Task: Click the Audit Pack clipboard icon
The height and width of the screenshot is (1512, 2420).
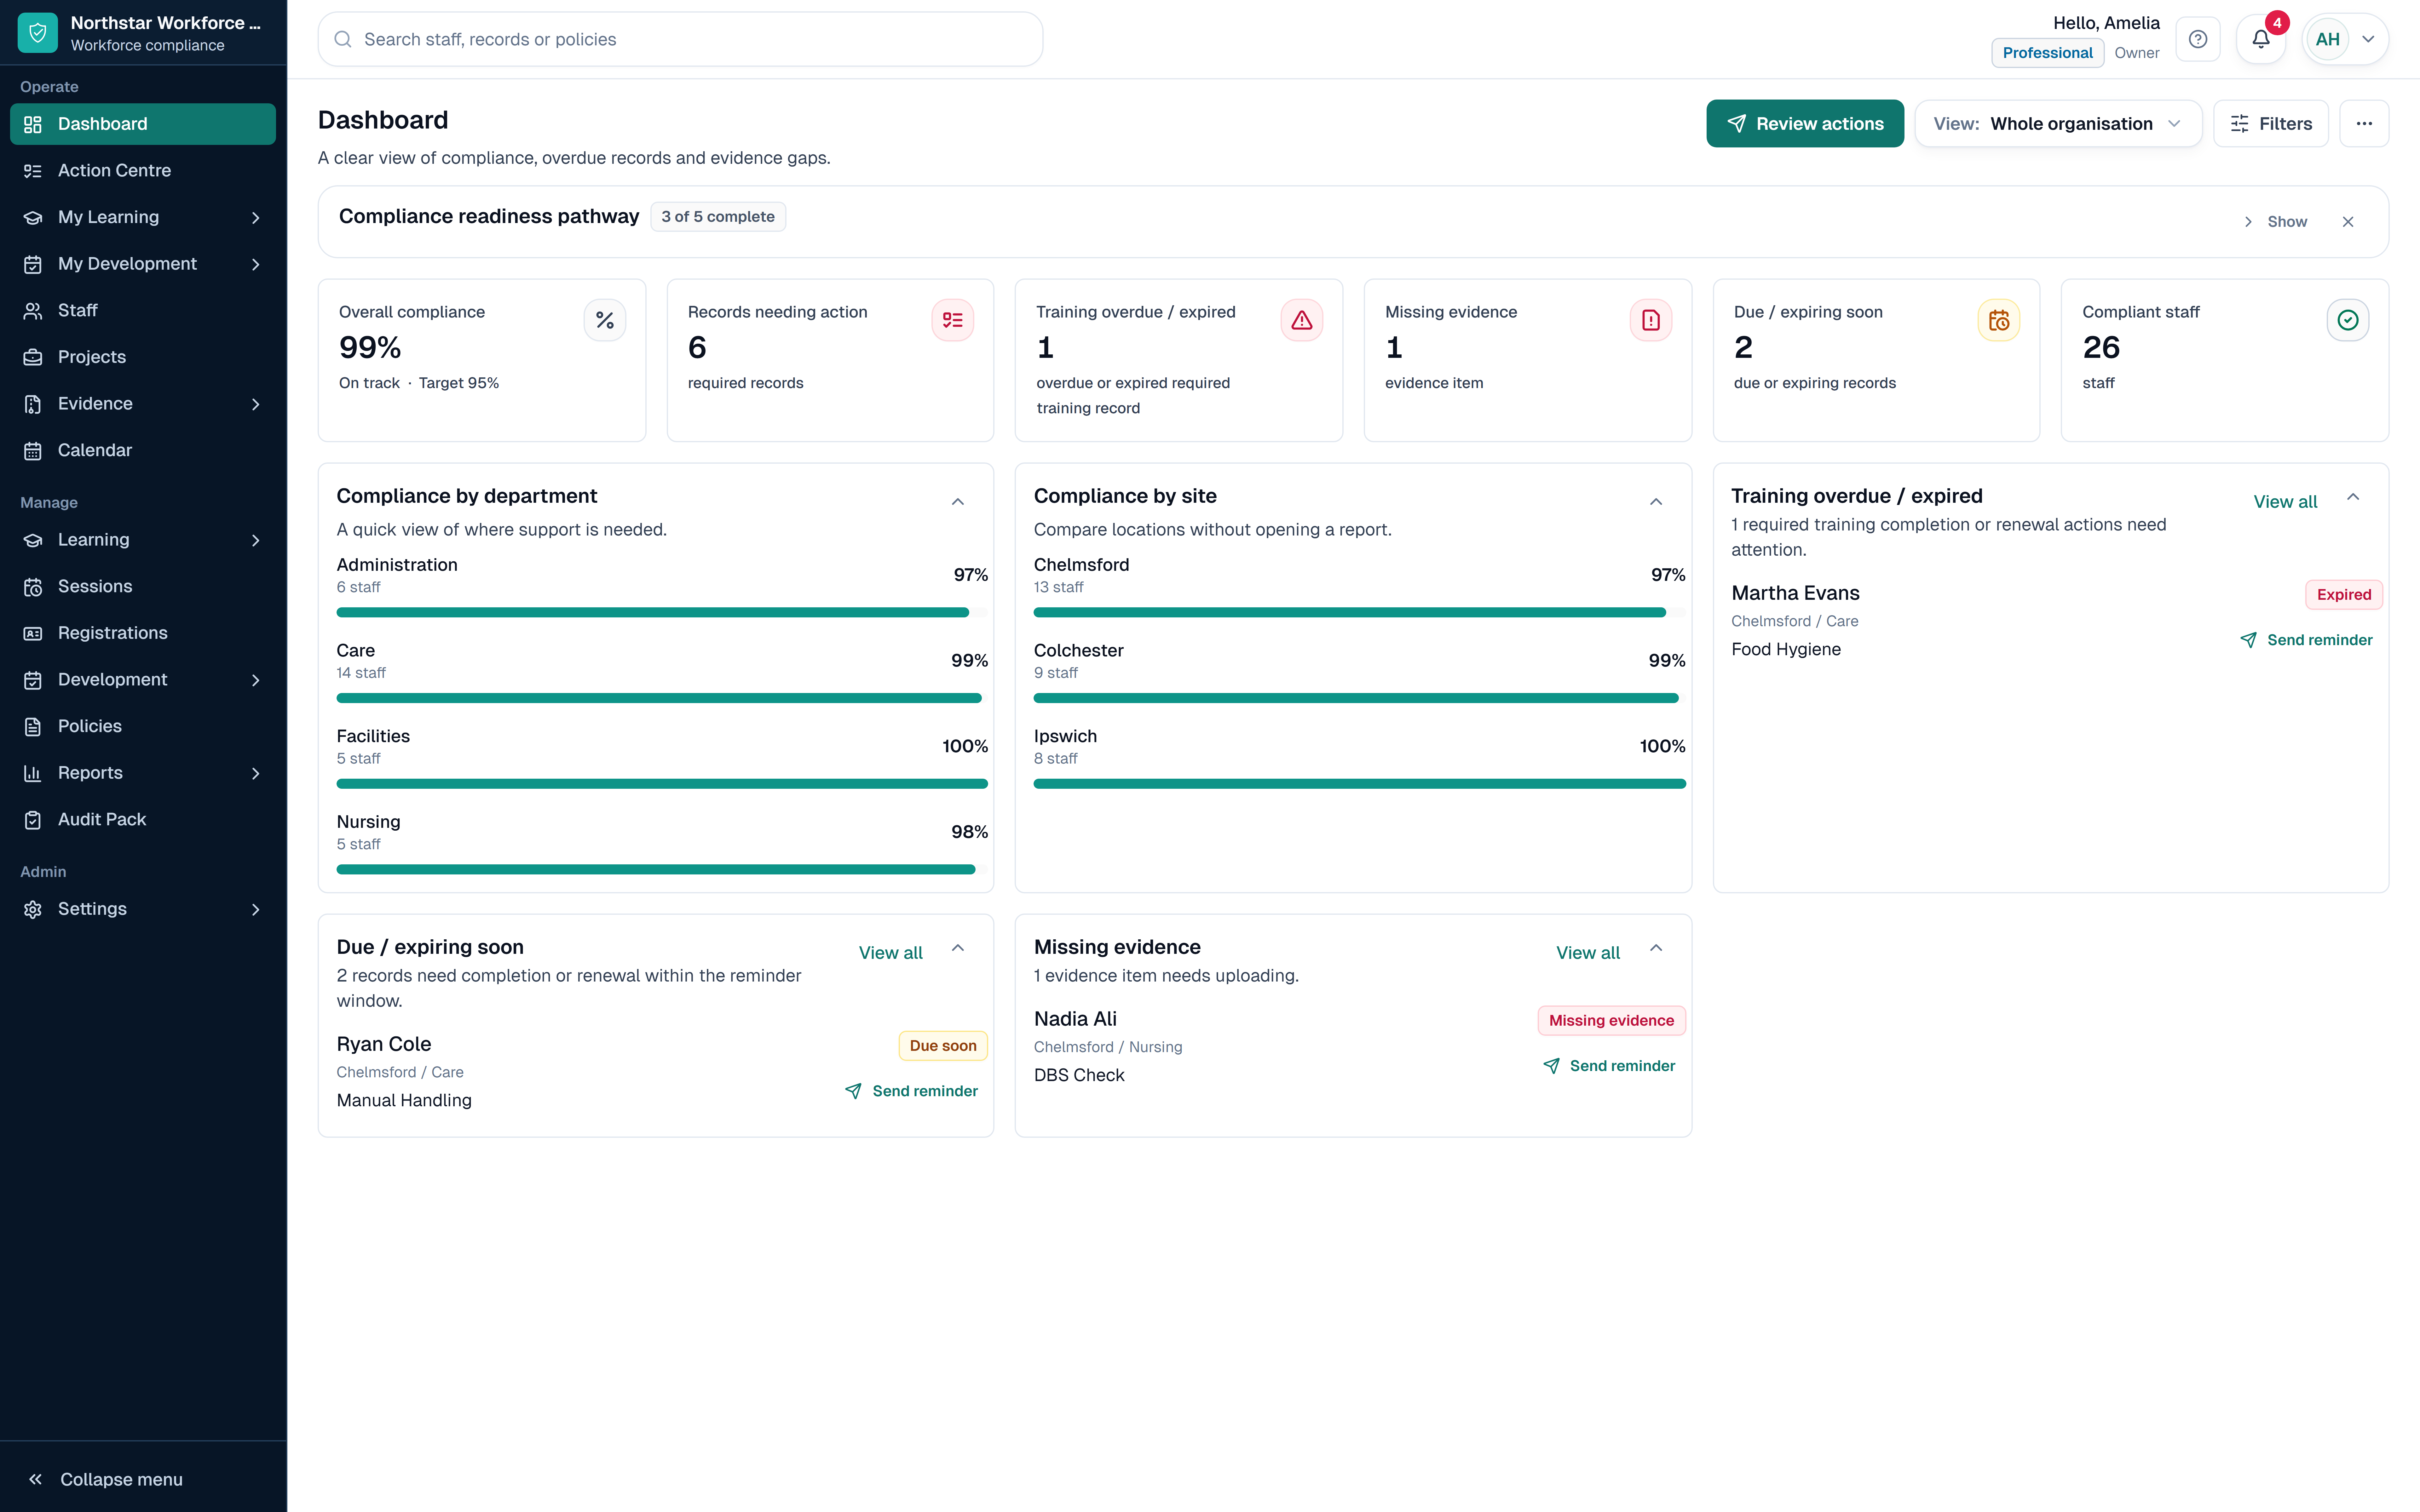Action: (x=33, y=820)
